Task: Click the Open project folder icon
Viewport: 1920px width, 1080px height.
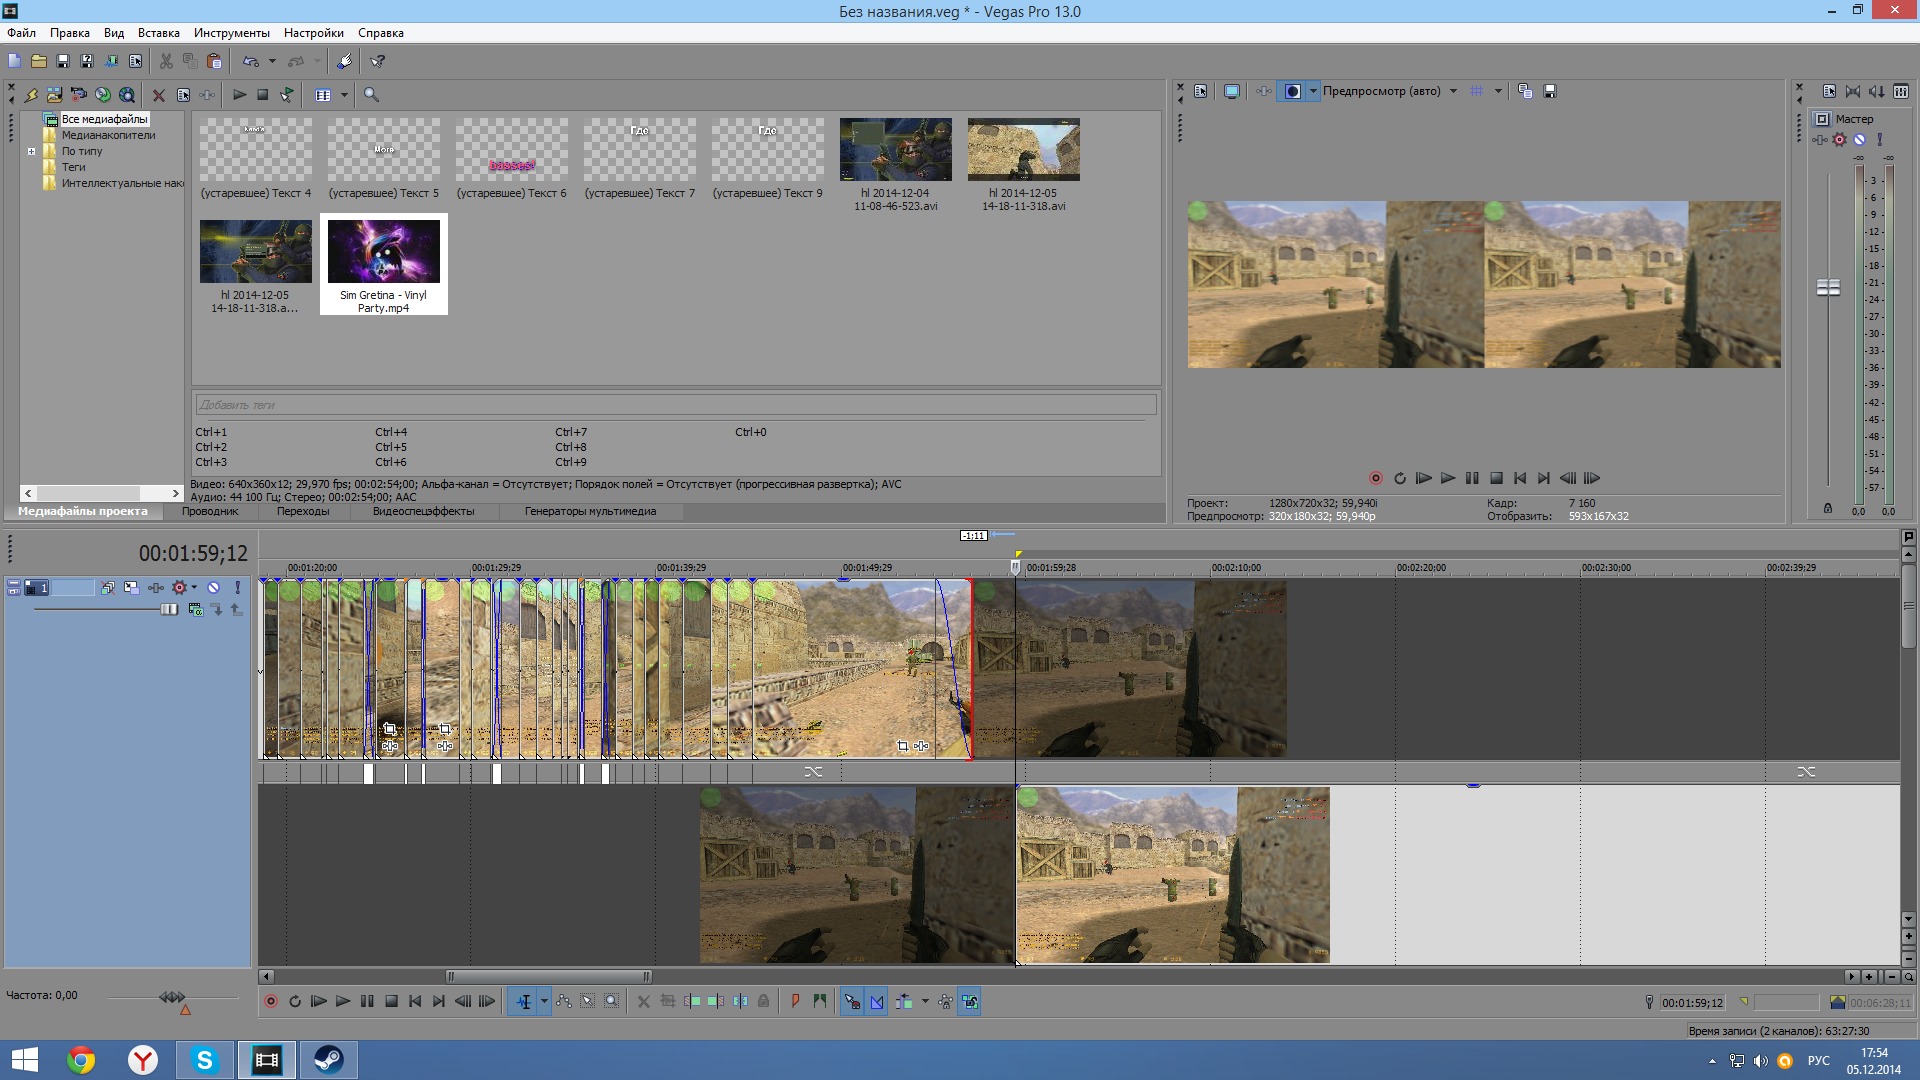Action: coord(39,61)
